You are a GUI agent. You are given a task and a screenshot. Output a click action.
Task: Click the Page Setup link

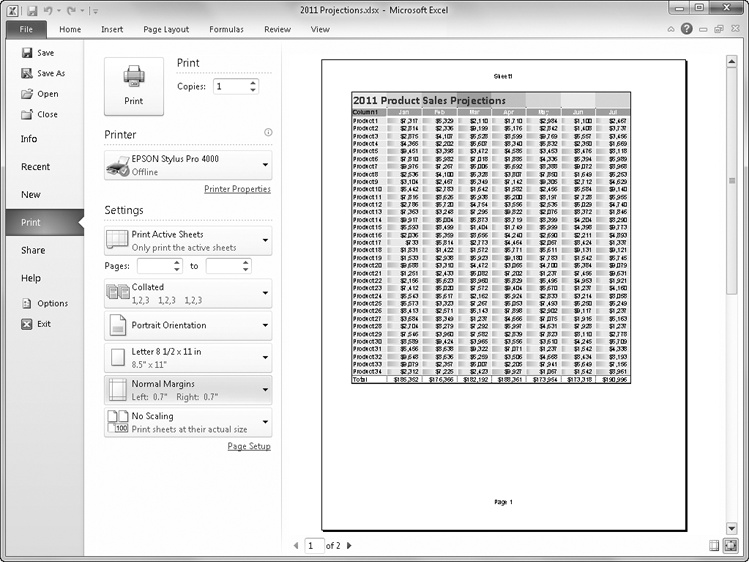point(249,446)
